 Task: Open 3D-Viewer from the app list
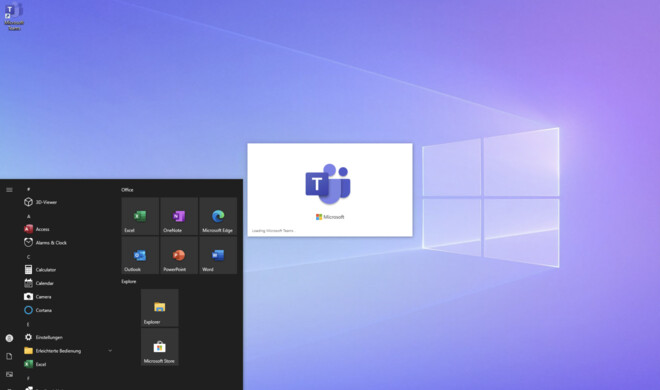pos(40,202)
